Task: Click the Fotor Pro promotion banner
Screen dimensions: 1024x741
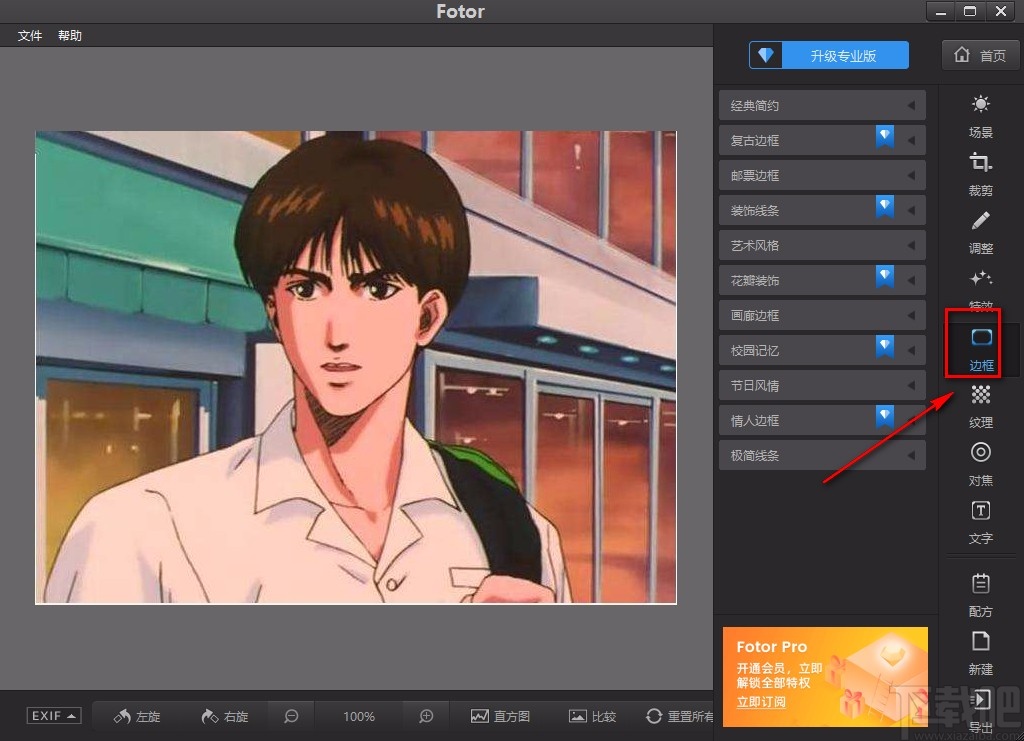Action: tap(825, 676)
